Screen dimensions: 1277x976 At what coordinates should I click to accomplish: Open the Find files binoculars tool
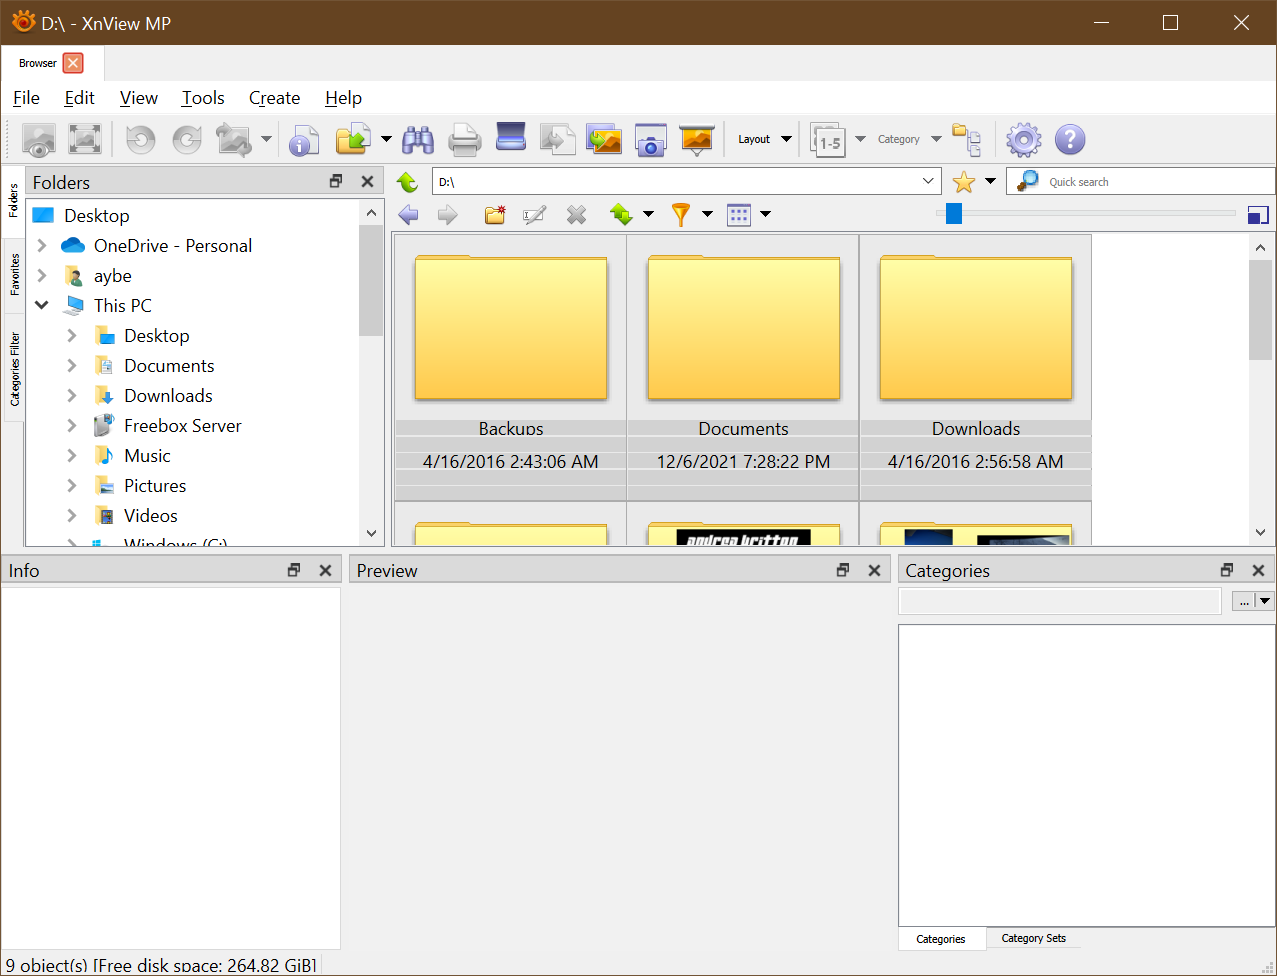[x=418, y=139]
